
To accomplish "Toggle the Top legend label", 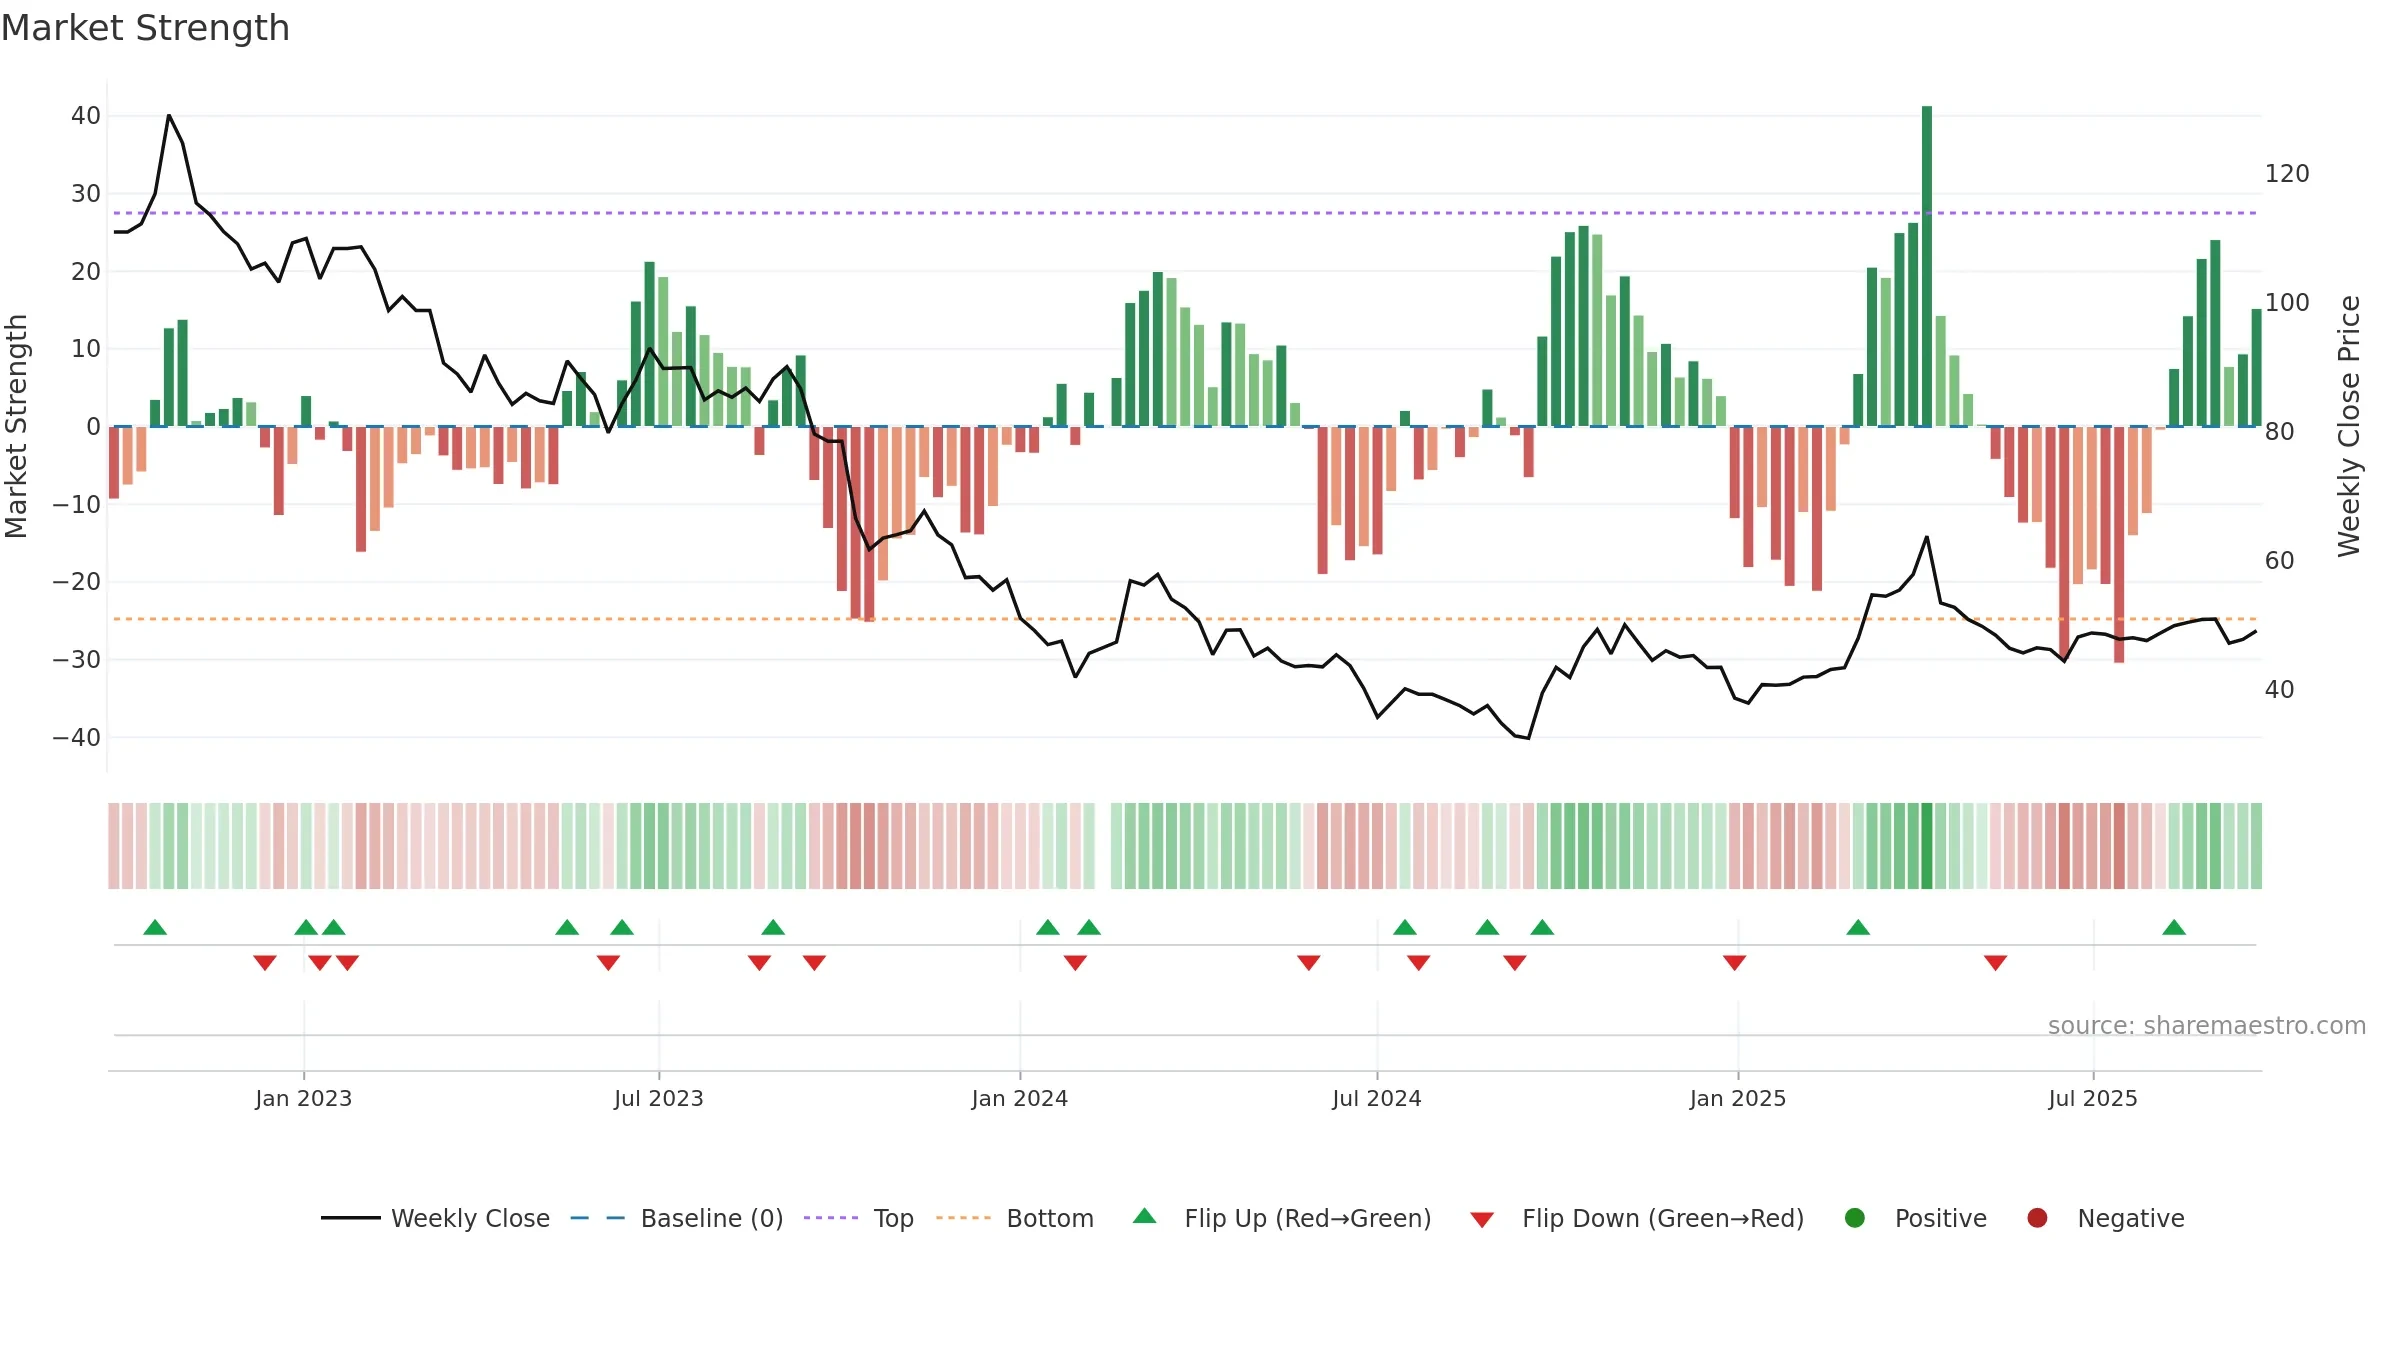I will pos(894,1219).
